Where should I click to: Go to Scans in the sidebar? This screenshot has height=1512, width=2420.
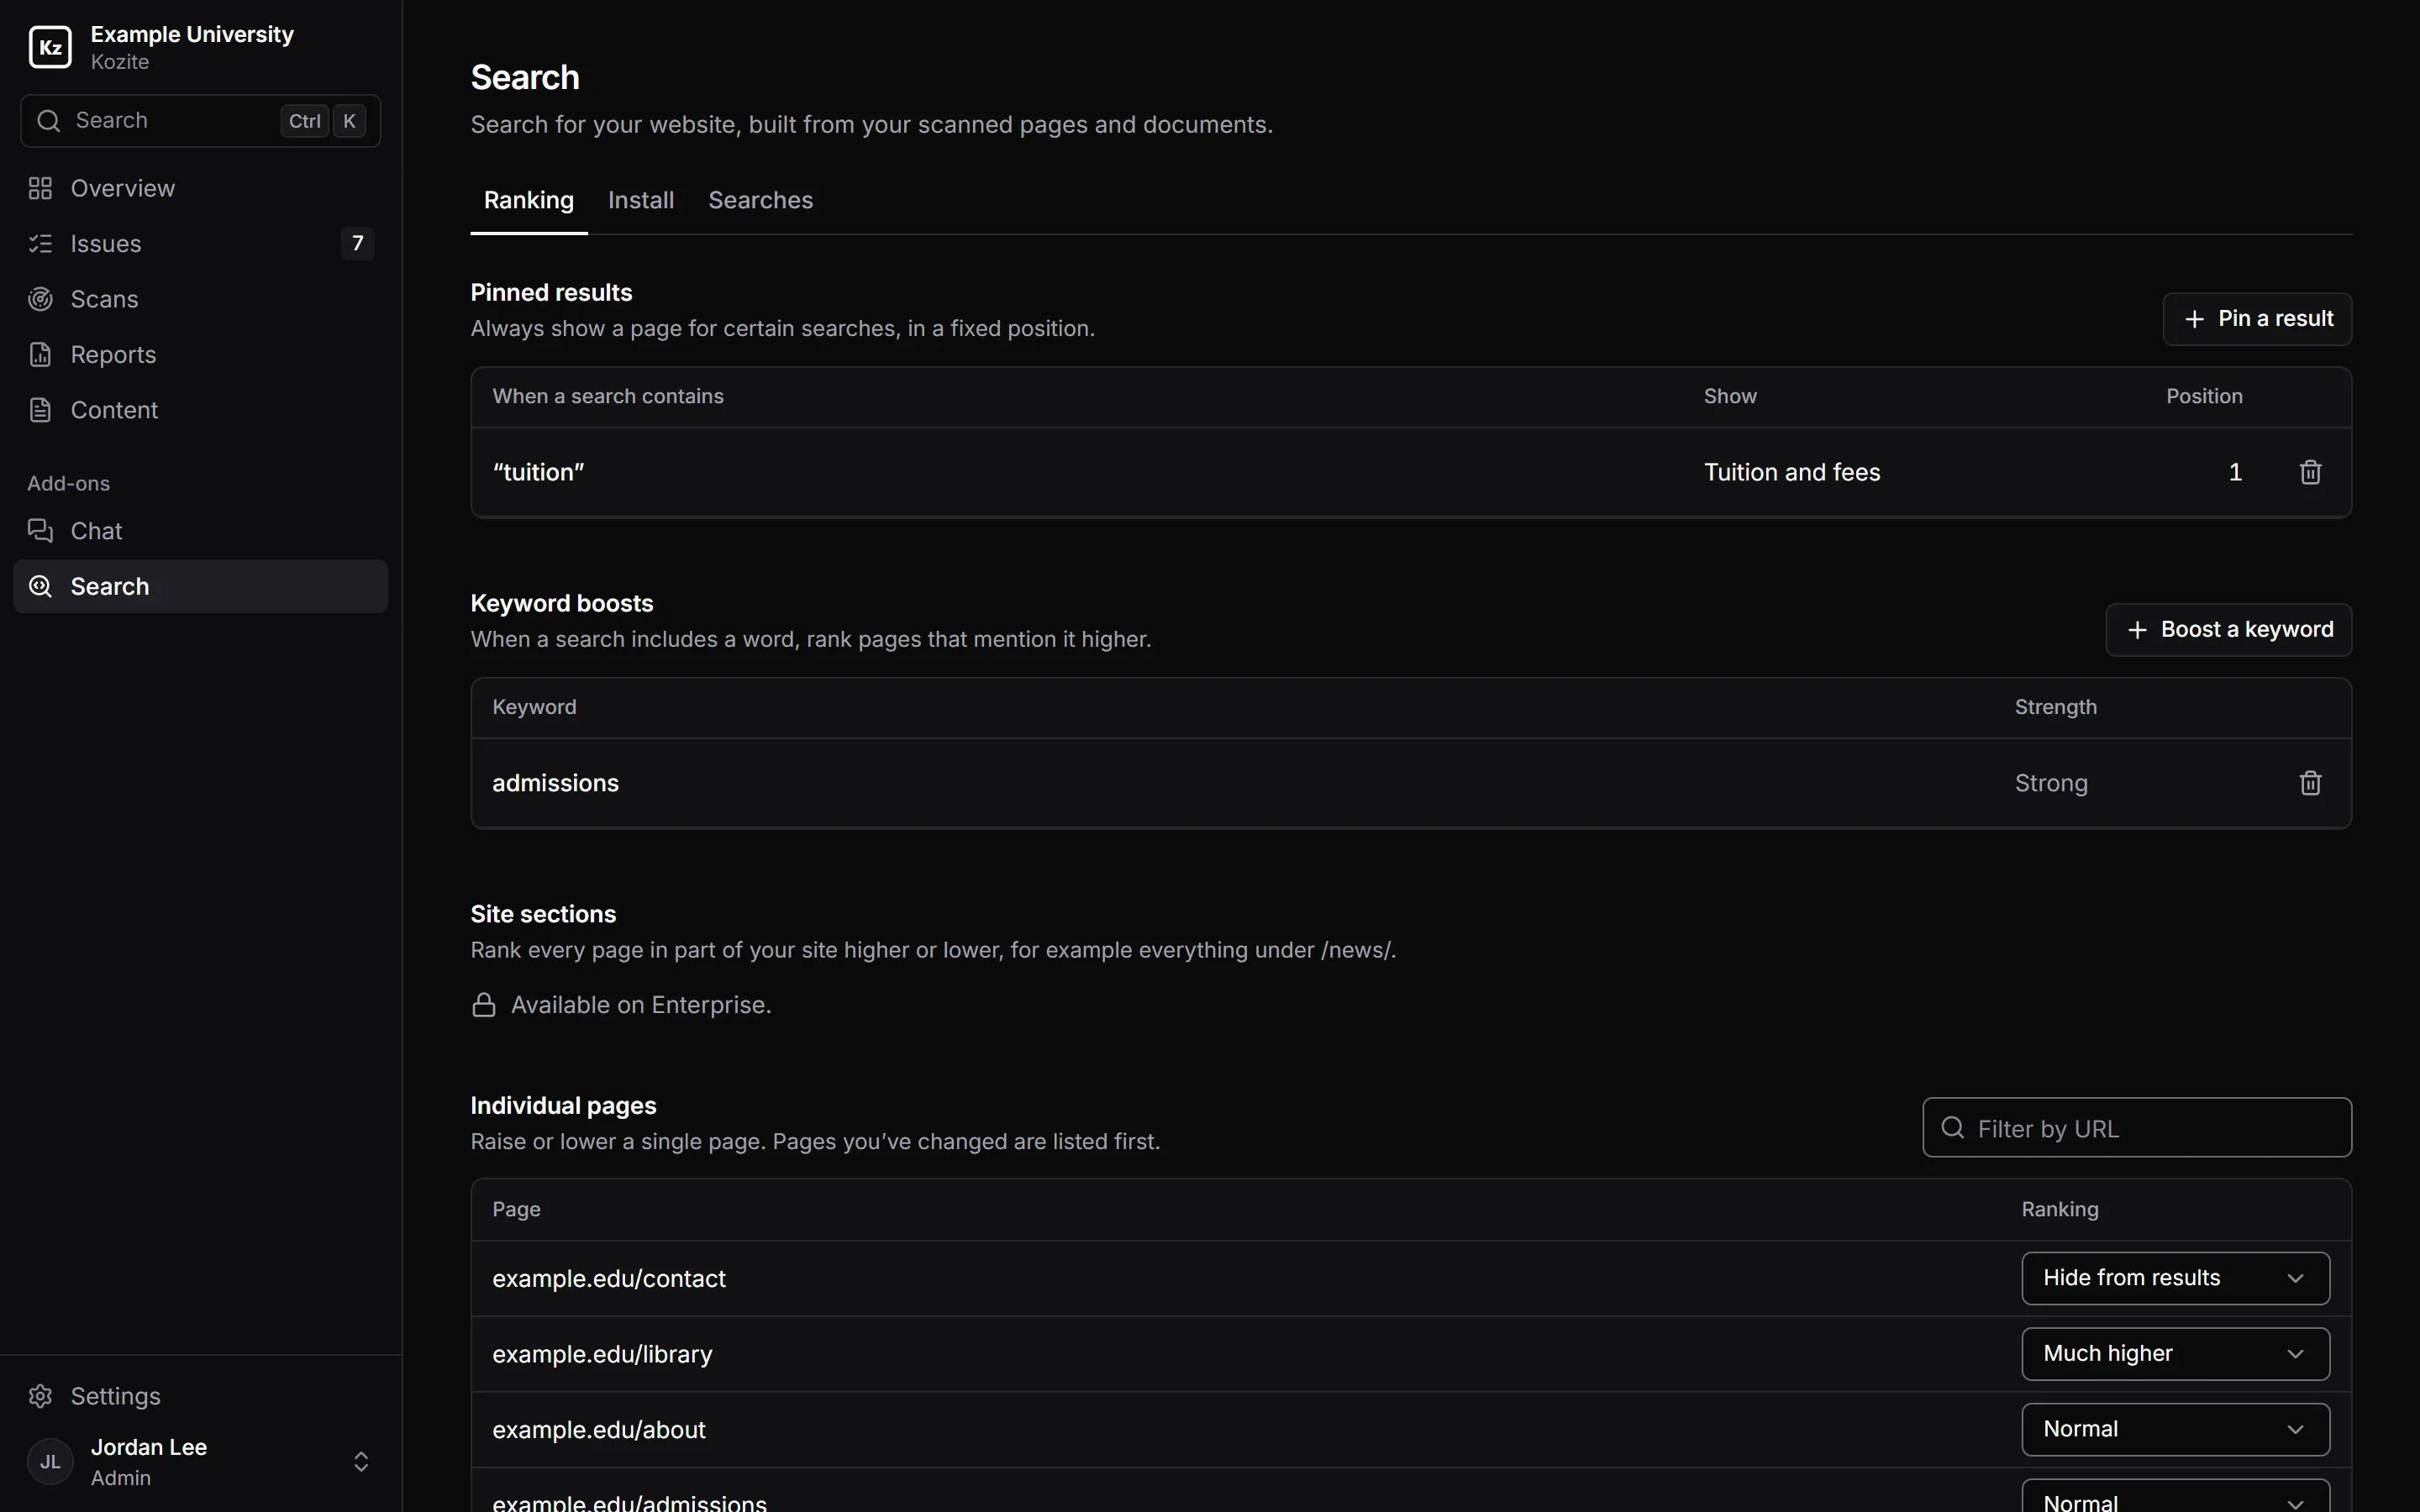[x=200, y=299]
